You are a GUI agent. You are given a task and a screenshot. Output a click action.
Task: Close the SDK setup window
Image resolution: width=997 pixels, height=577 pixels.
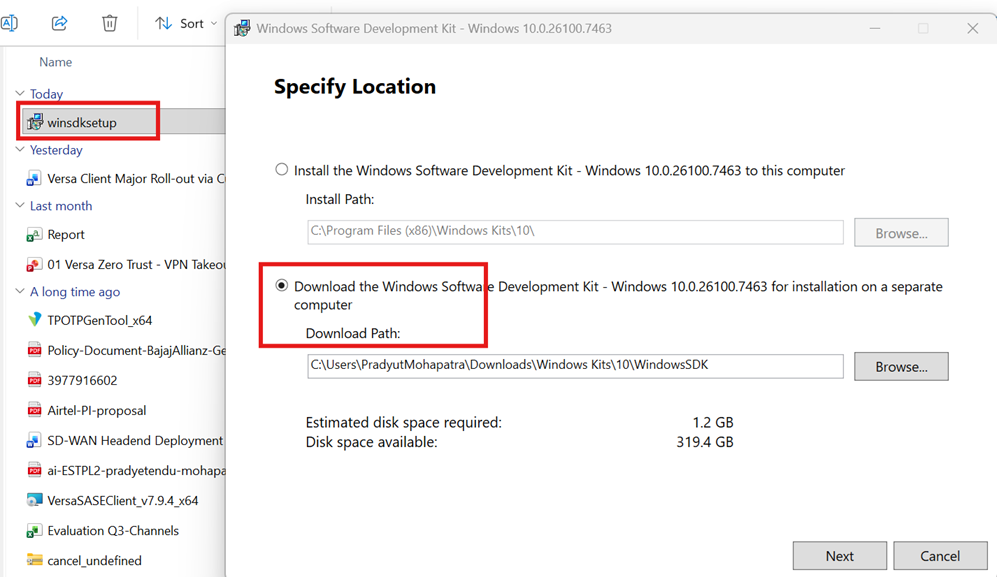coord(972,29)
